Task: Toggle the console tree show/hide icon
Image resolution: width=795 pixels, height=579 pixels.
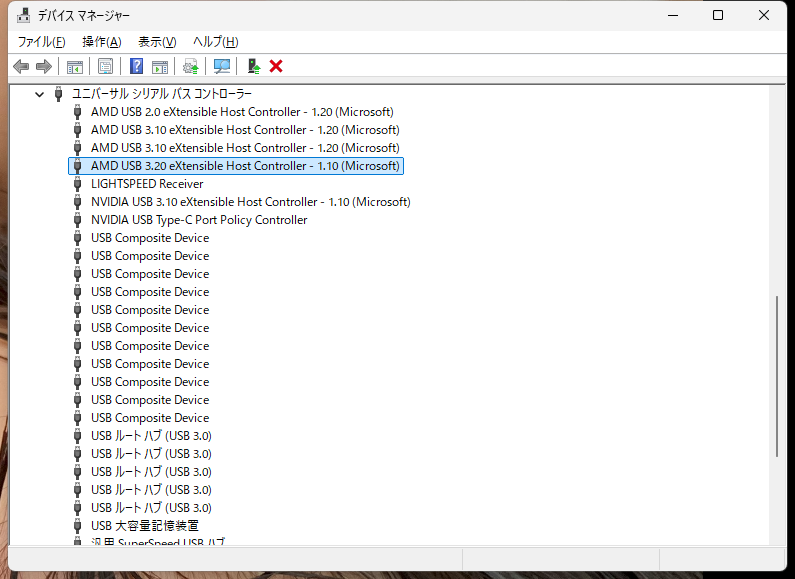Action: [x=74, y=66]
